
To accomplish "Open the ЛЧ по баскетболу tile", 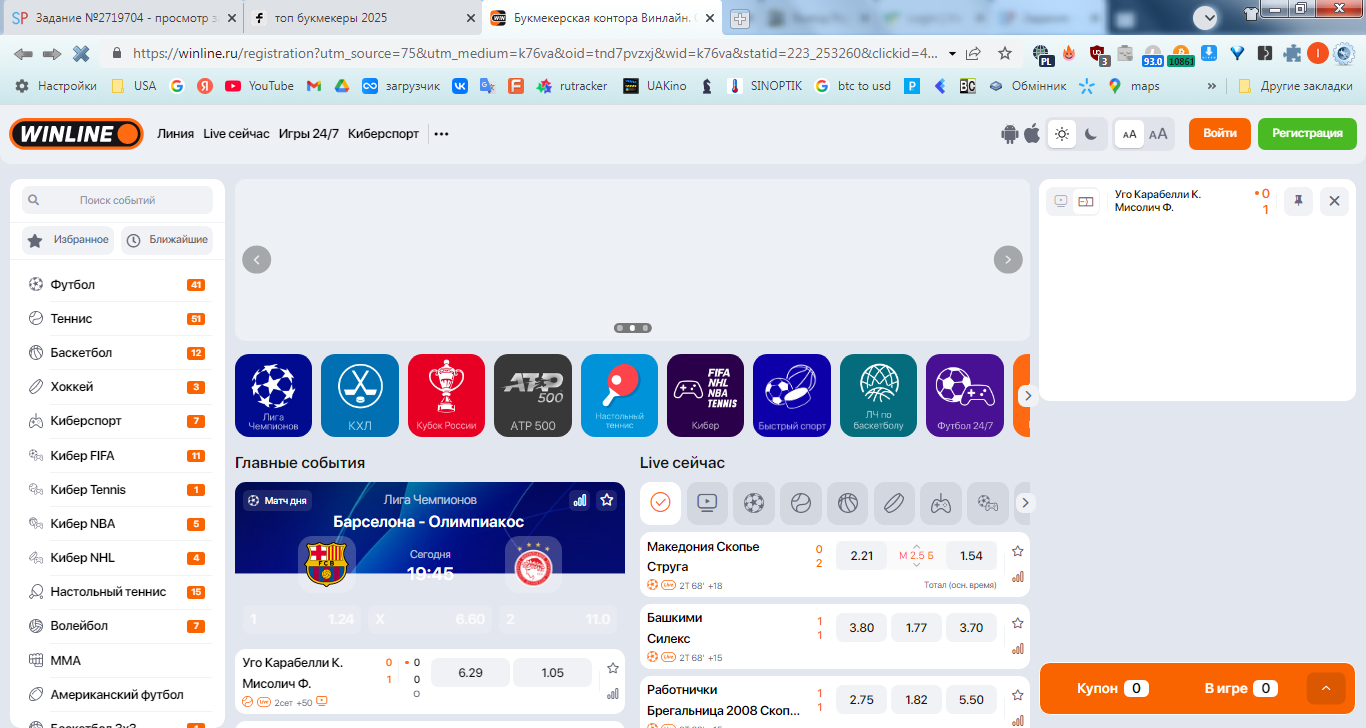I will (878, 396).
